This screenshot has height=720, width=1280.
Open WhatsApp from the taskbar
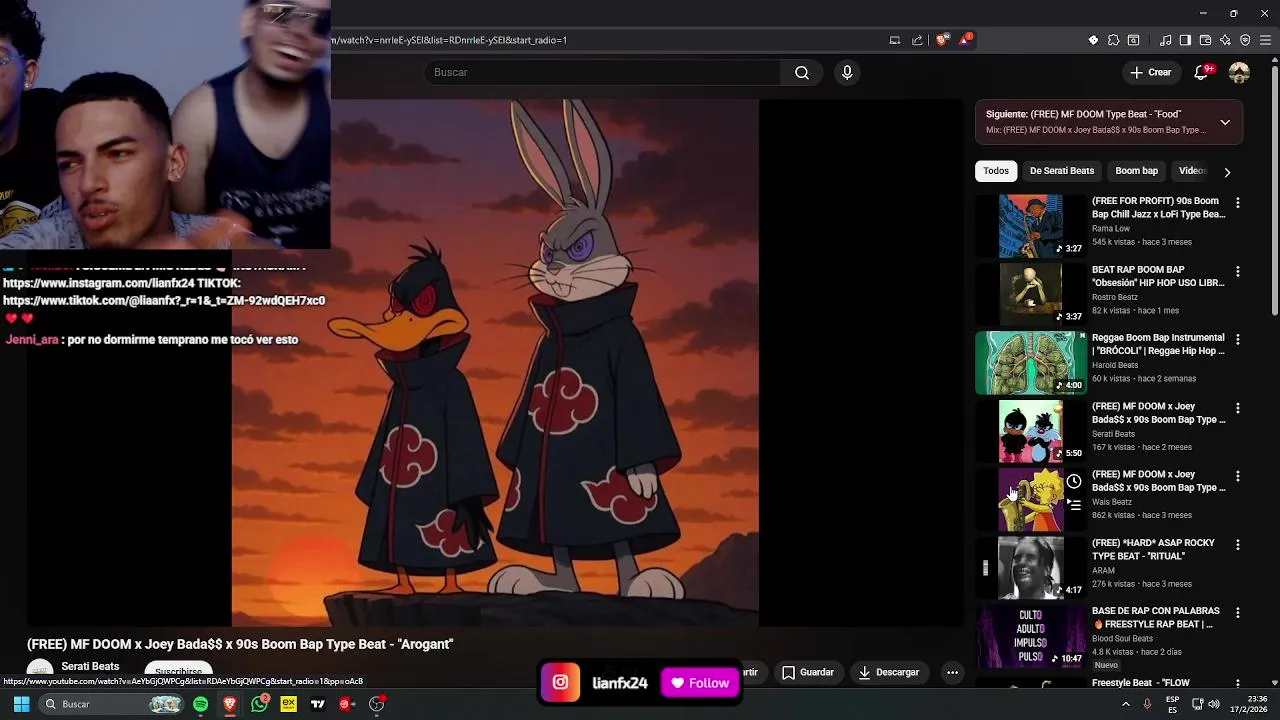coord(260,704)
